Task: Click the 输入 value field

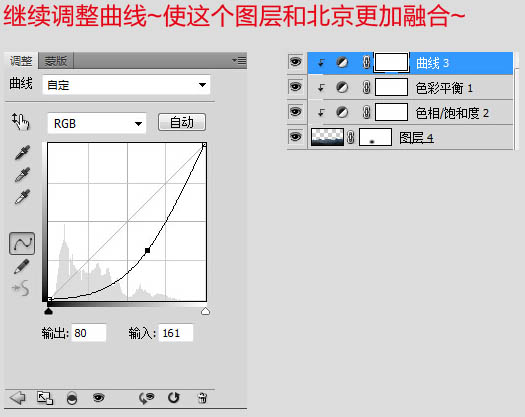Action: [x=176, y=333]
